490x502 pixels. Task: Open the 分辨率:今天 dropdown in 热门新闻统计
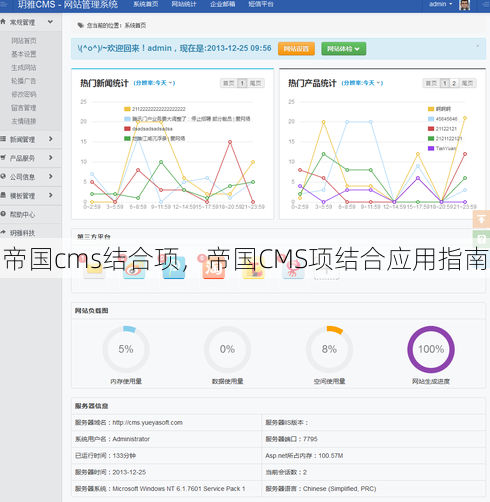(154, 83)
